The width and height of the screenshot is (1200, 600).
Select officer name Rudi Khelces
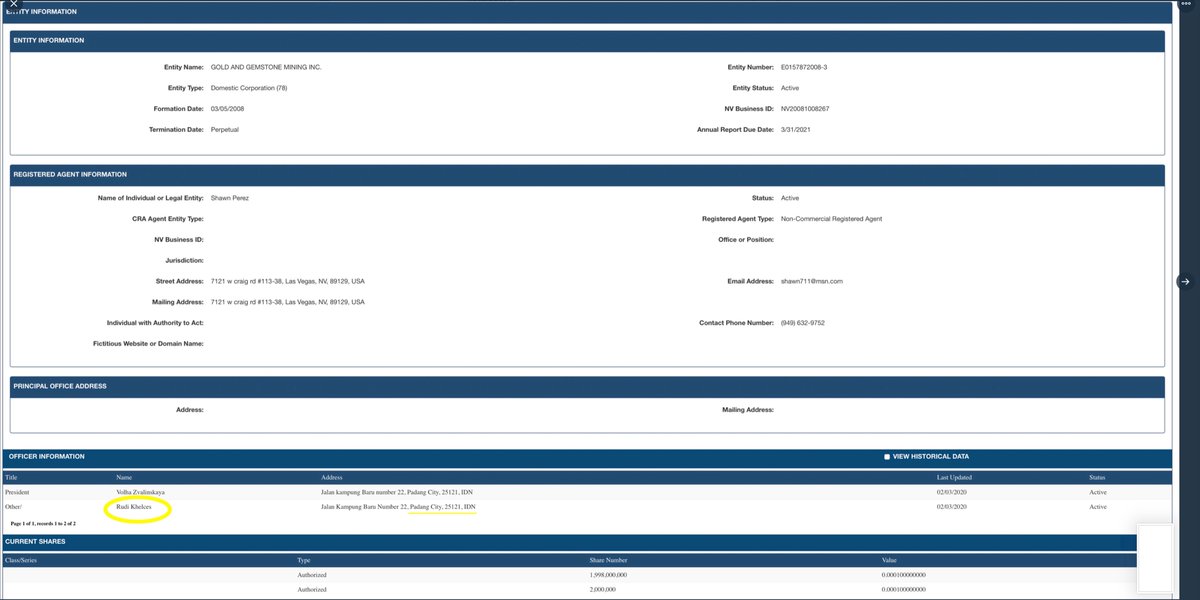tap(136, 507)
